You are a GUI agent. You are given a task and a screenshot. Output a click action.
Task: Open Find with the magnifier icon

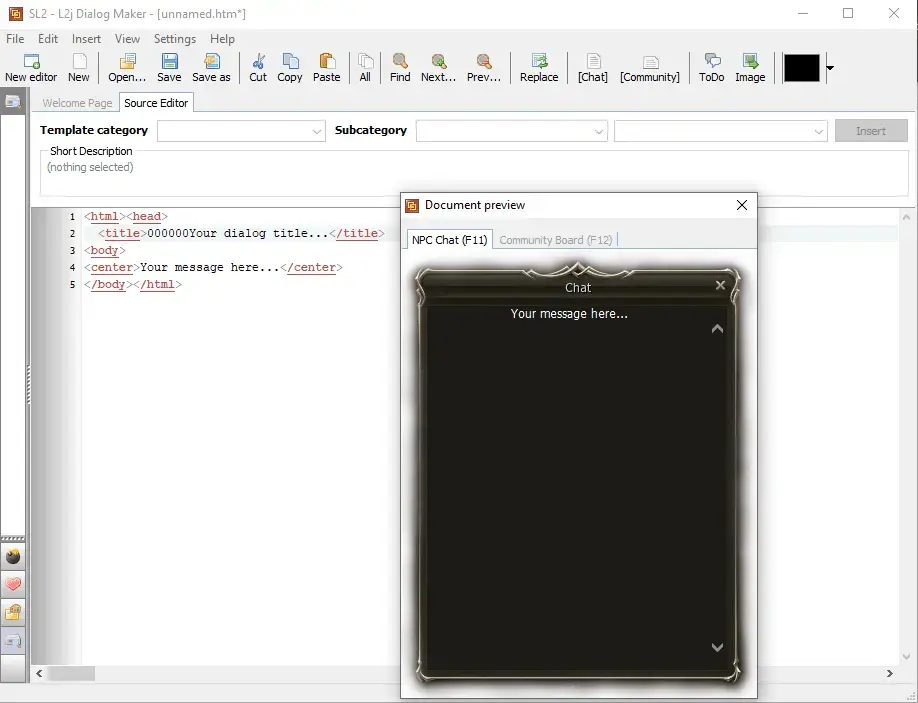click(x=400, y=68)
